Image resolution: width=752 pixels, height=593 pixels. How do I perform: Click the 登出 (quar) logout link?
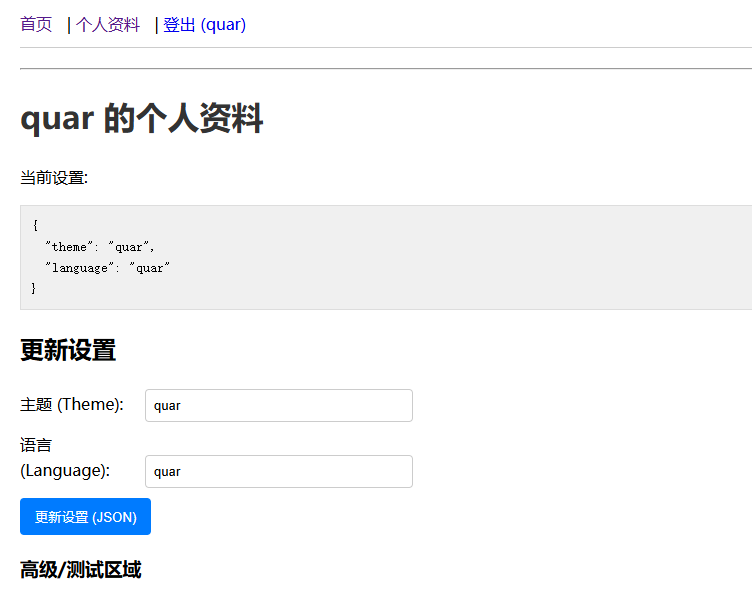click(x=204, y=25)
